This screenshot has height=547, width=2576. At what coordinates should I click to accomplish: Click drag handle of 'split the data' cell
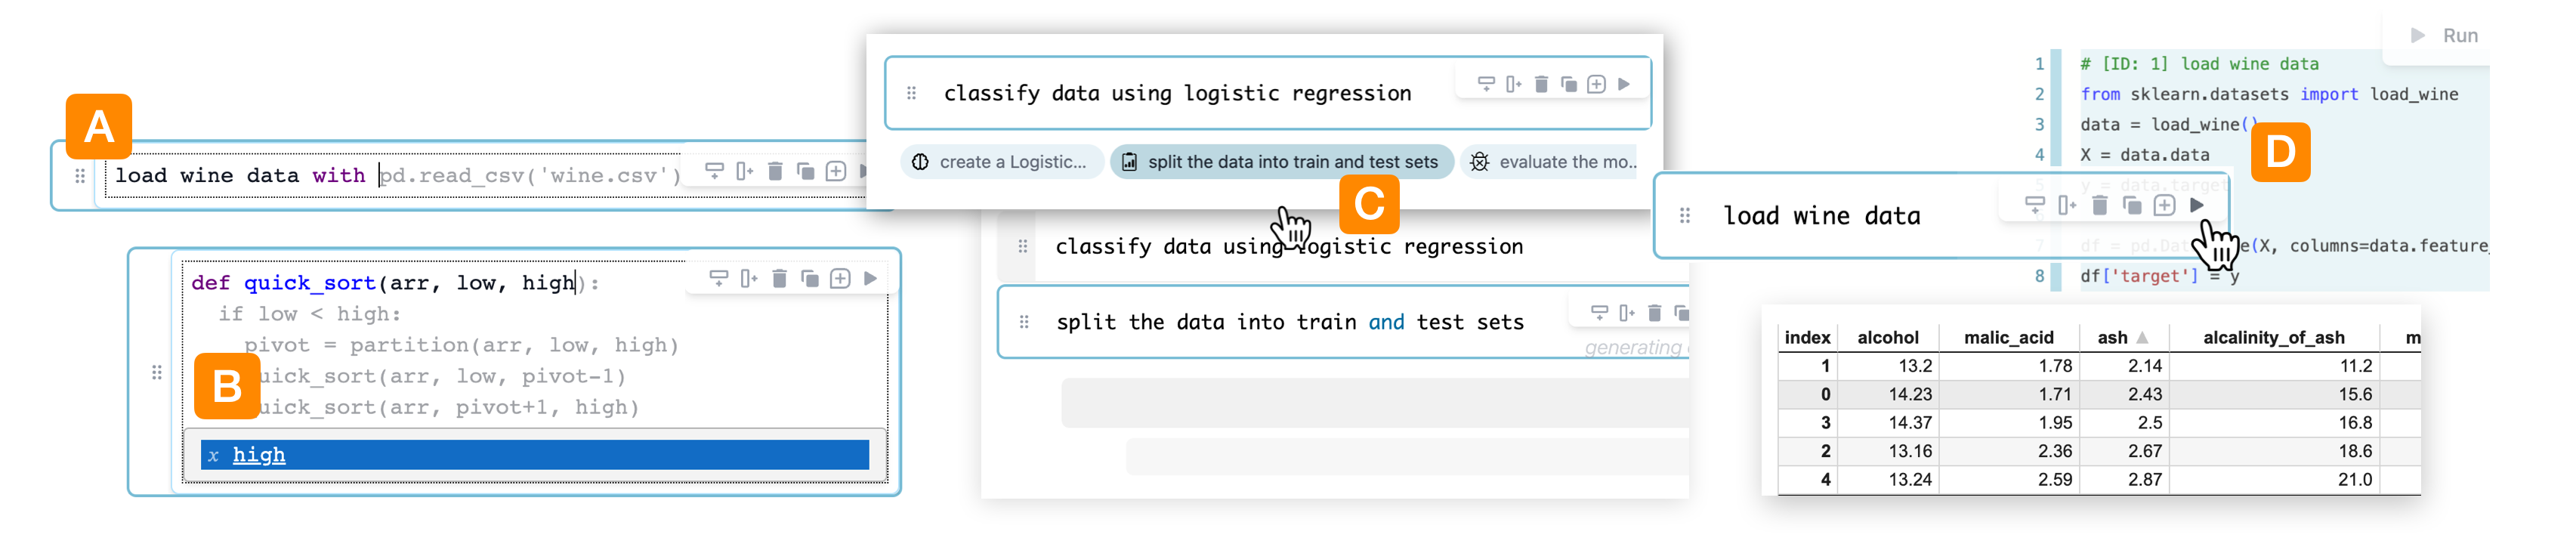(x=1024, y=322)
